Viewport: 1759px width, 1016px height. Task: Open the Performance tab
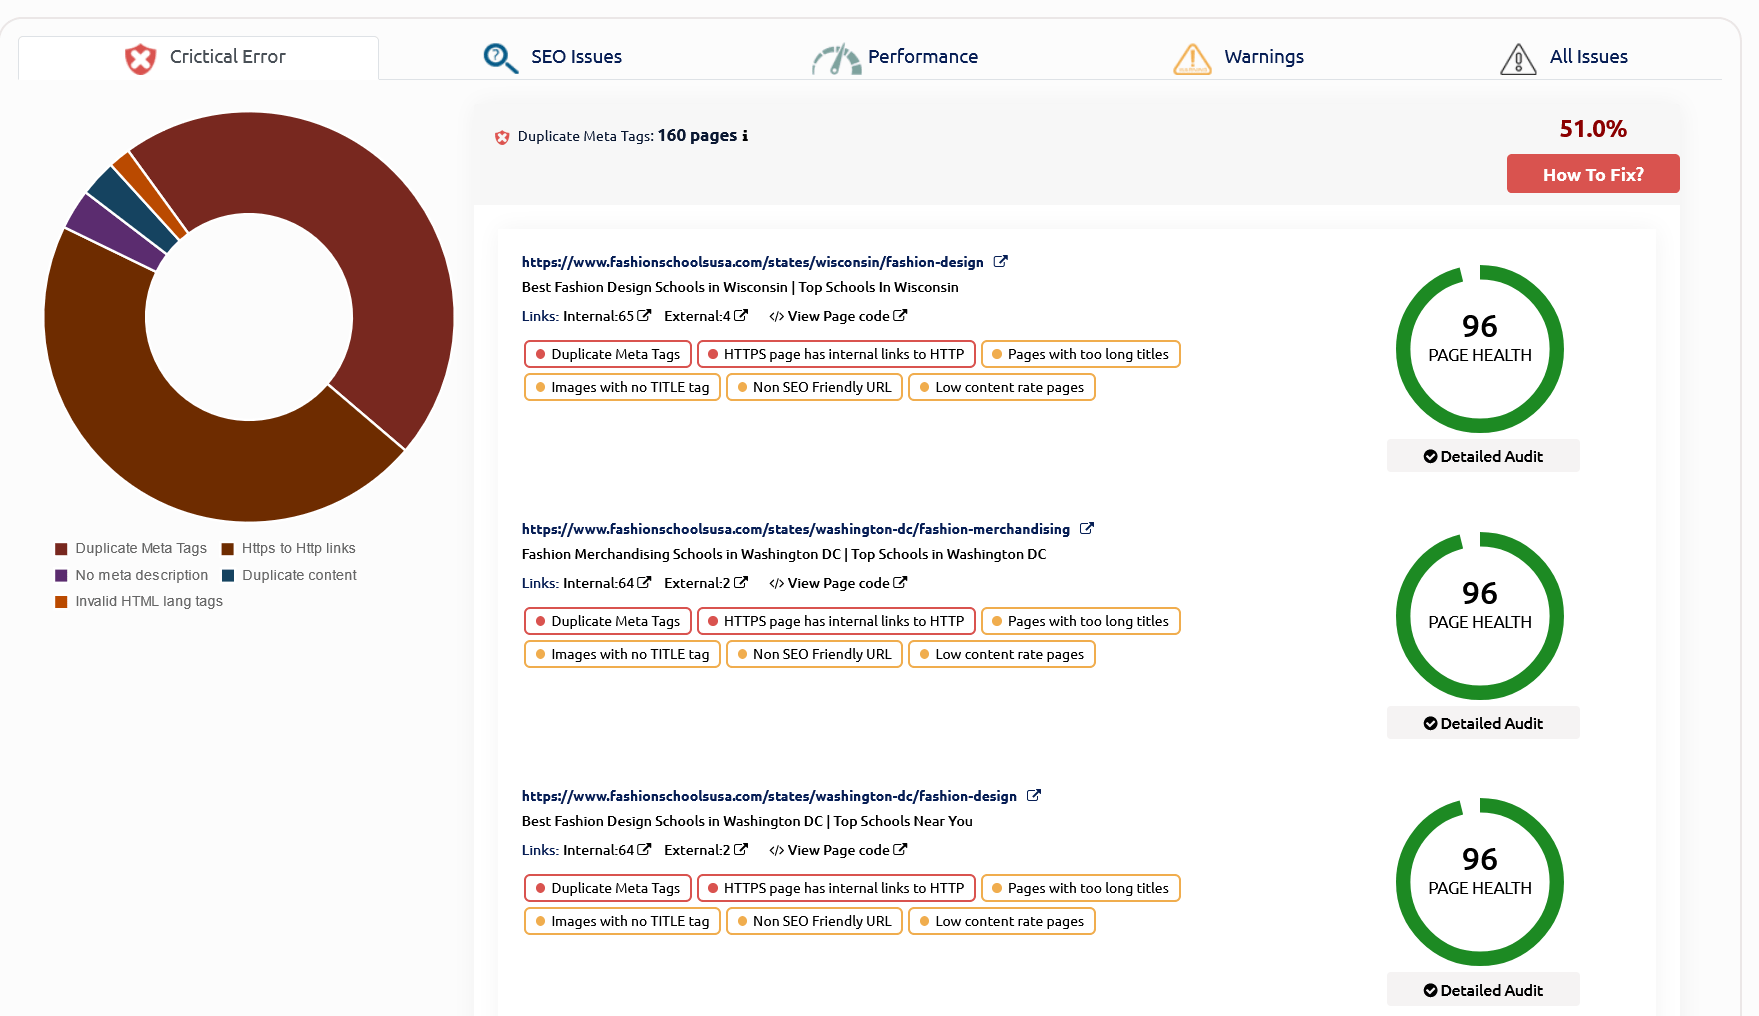pos(895,57)
